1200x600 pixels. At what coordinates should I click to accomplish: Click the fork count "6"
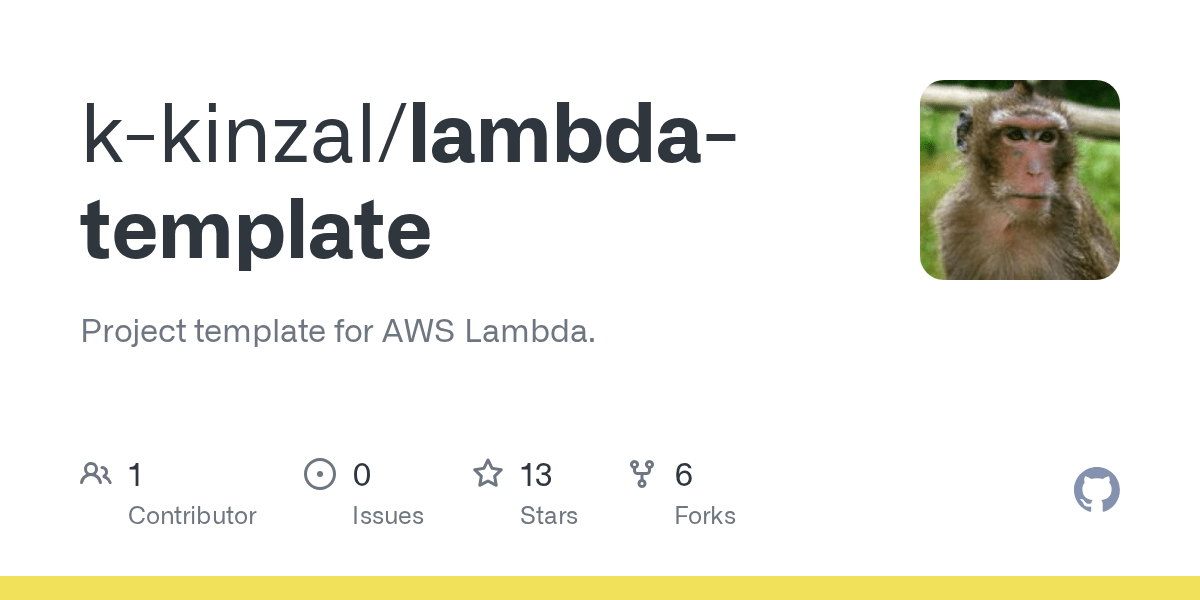point(684,475)
